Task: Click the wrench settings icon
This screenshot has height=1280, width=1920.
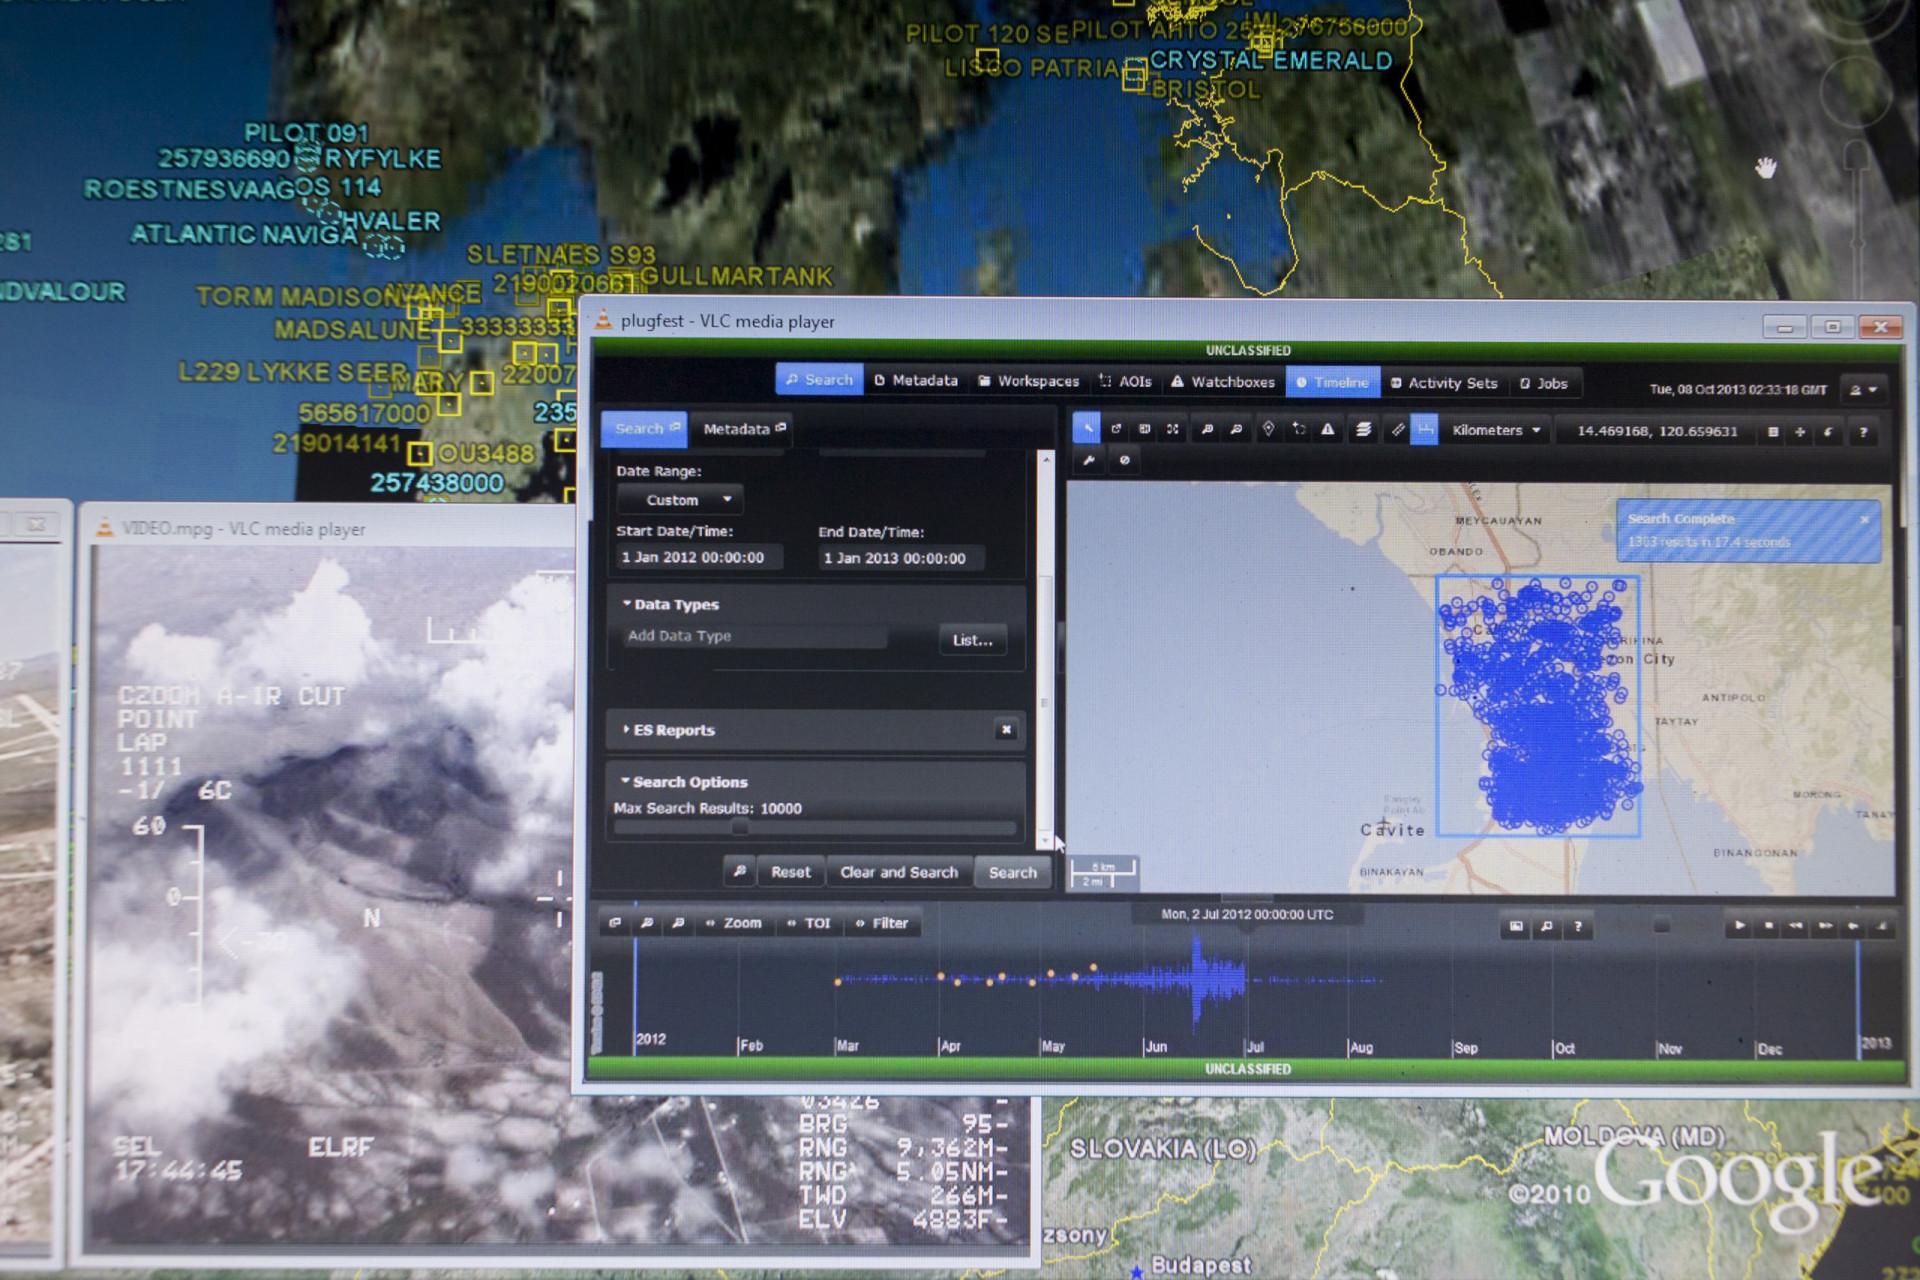Action: point(1089,460)
